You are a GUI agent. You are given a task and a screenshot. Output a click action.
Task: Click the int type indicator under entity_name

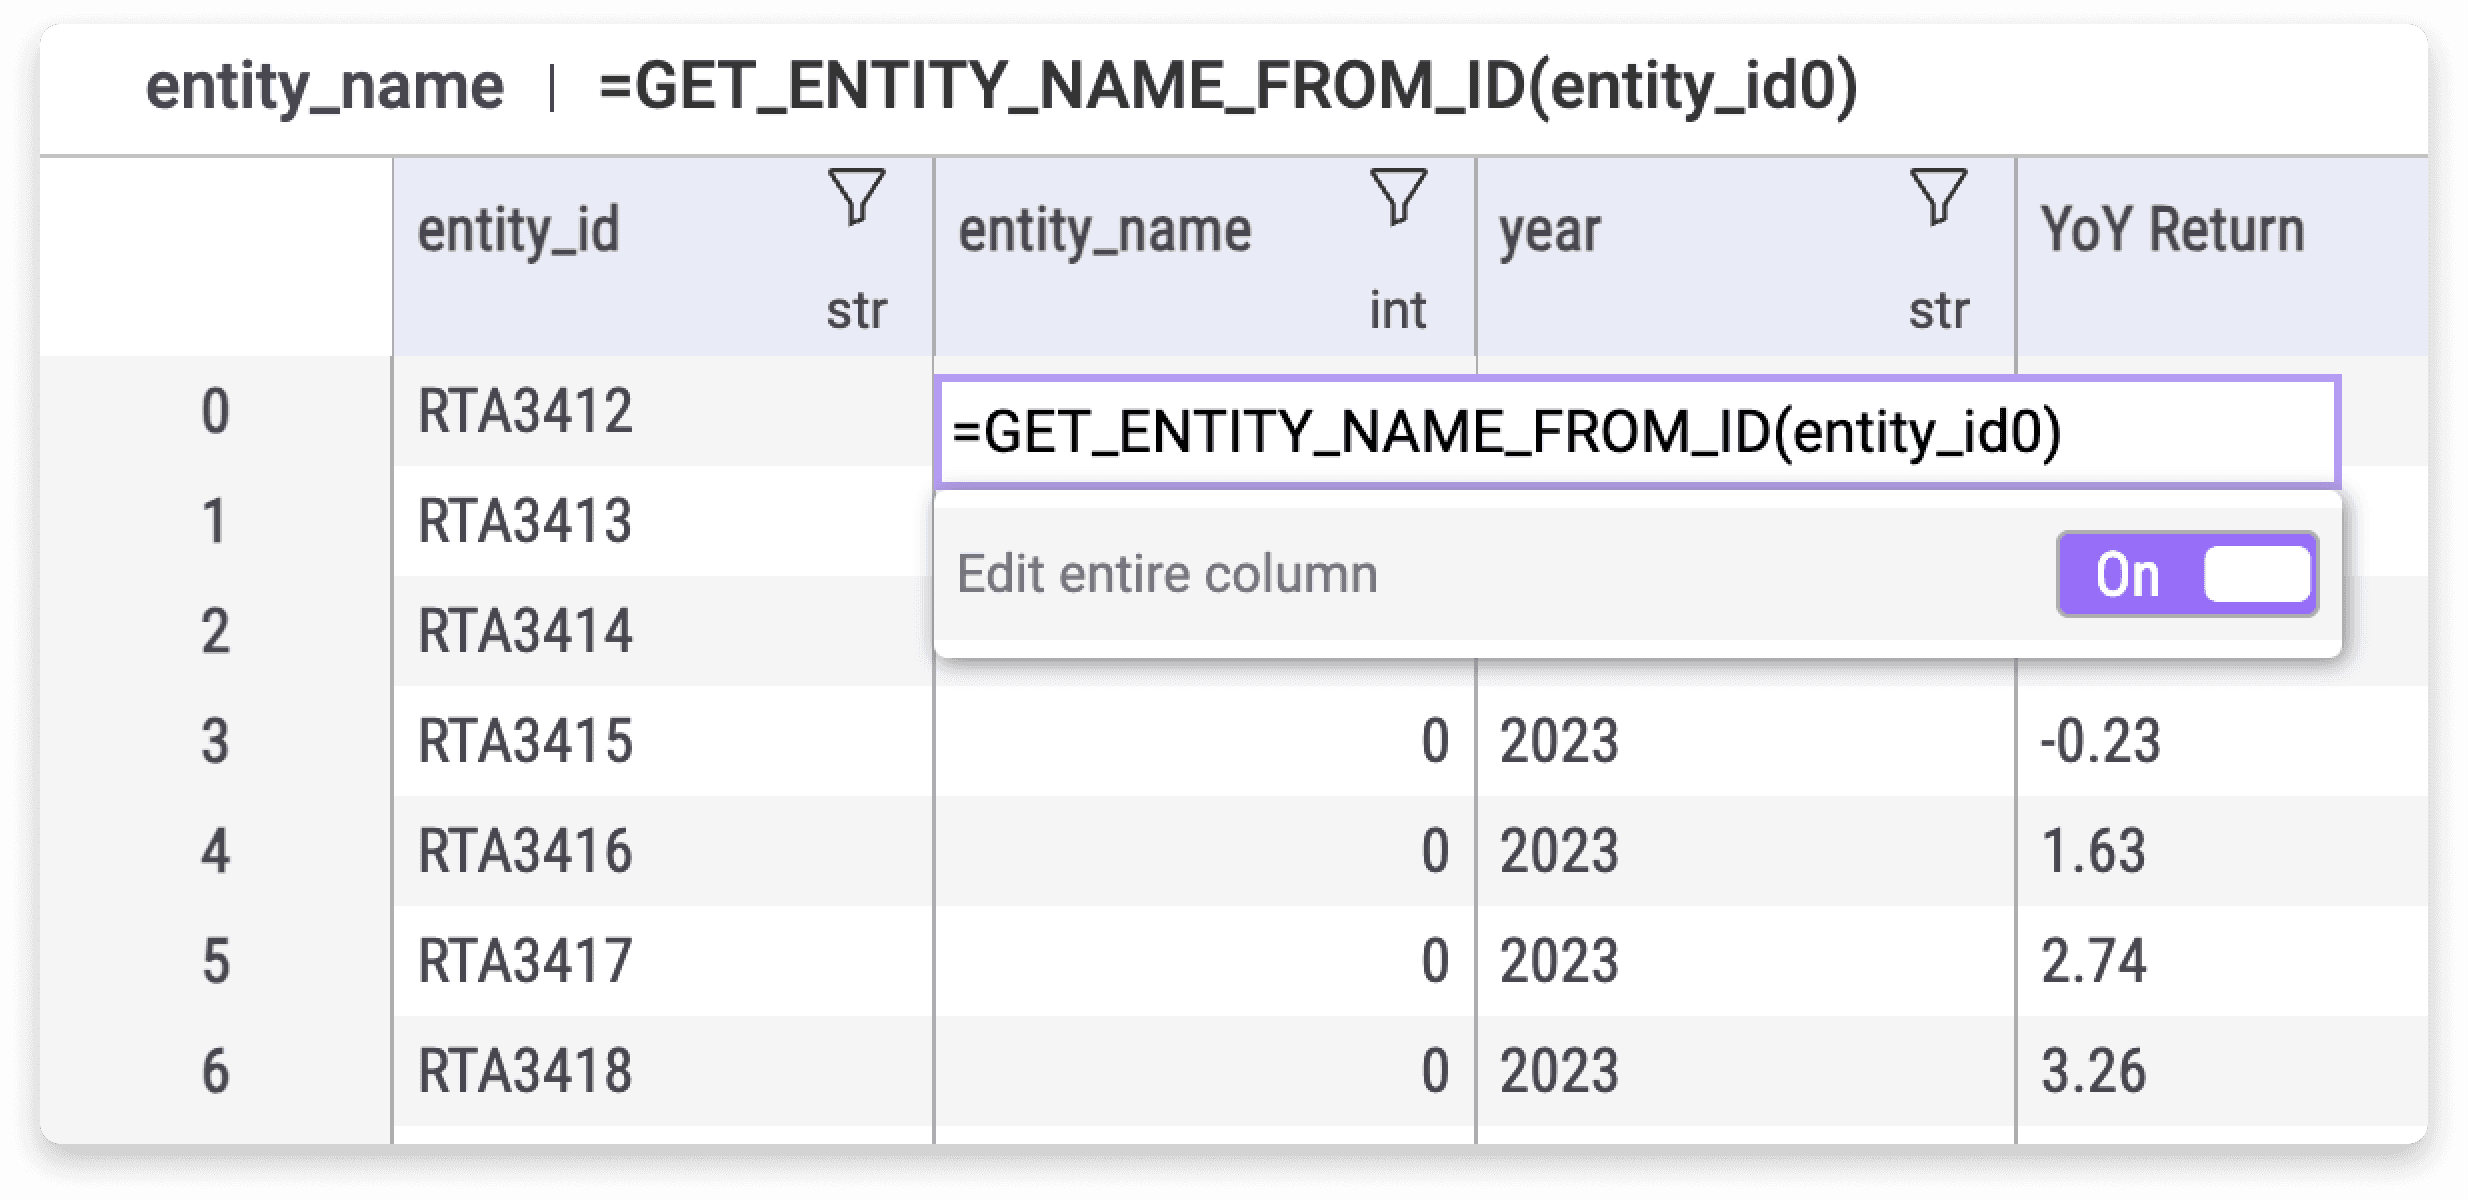(x=1400, y=310)
